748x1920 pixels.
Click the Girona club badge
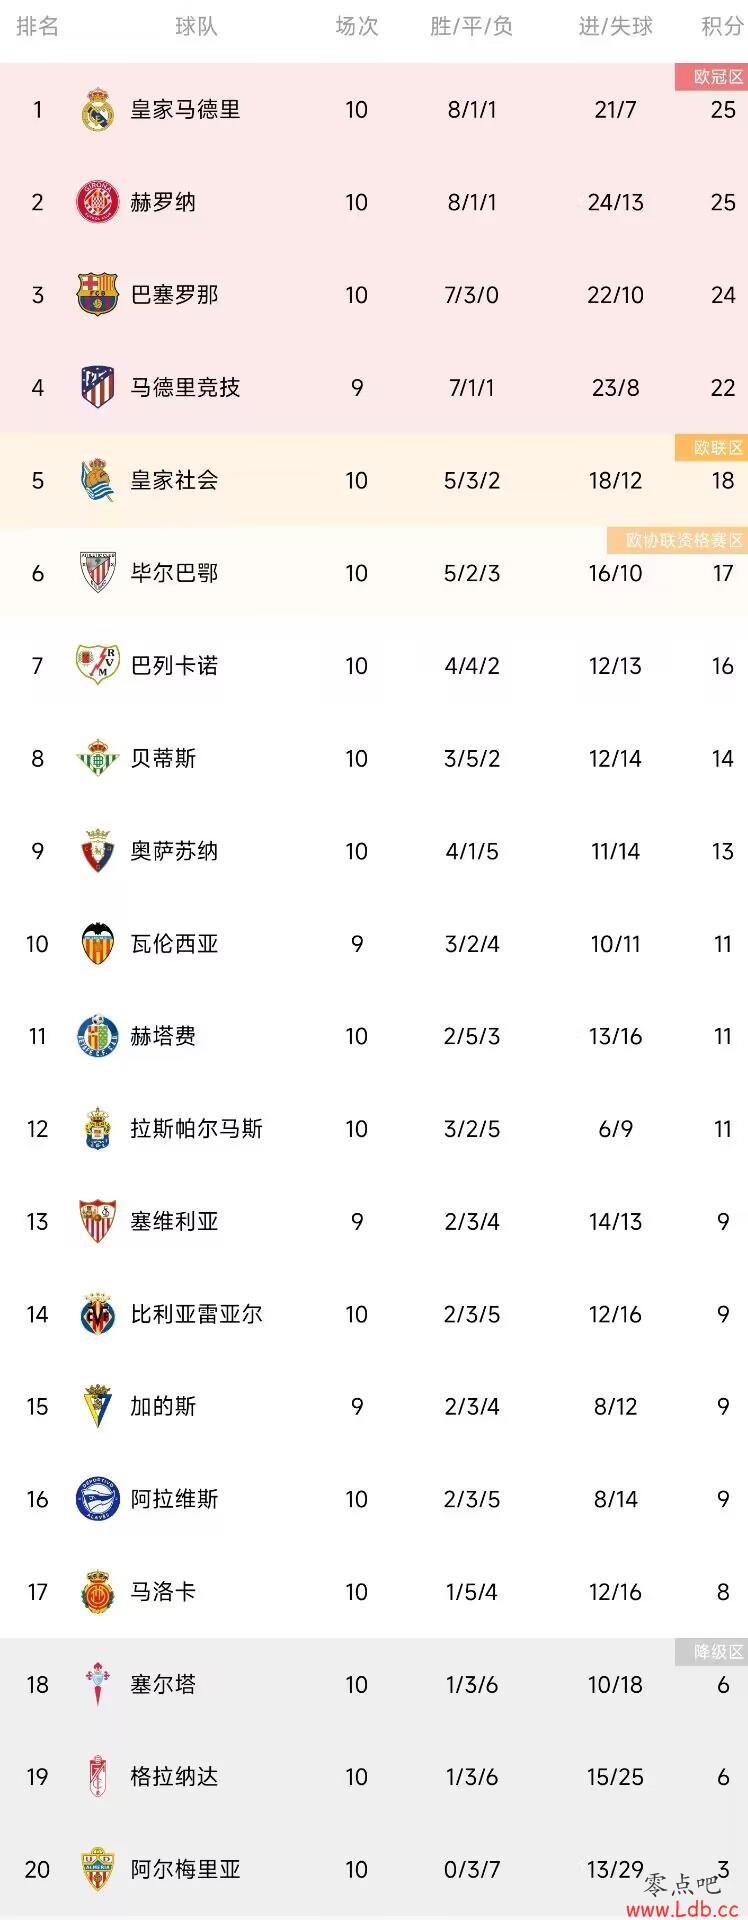(x=98, y=202)
